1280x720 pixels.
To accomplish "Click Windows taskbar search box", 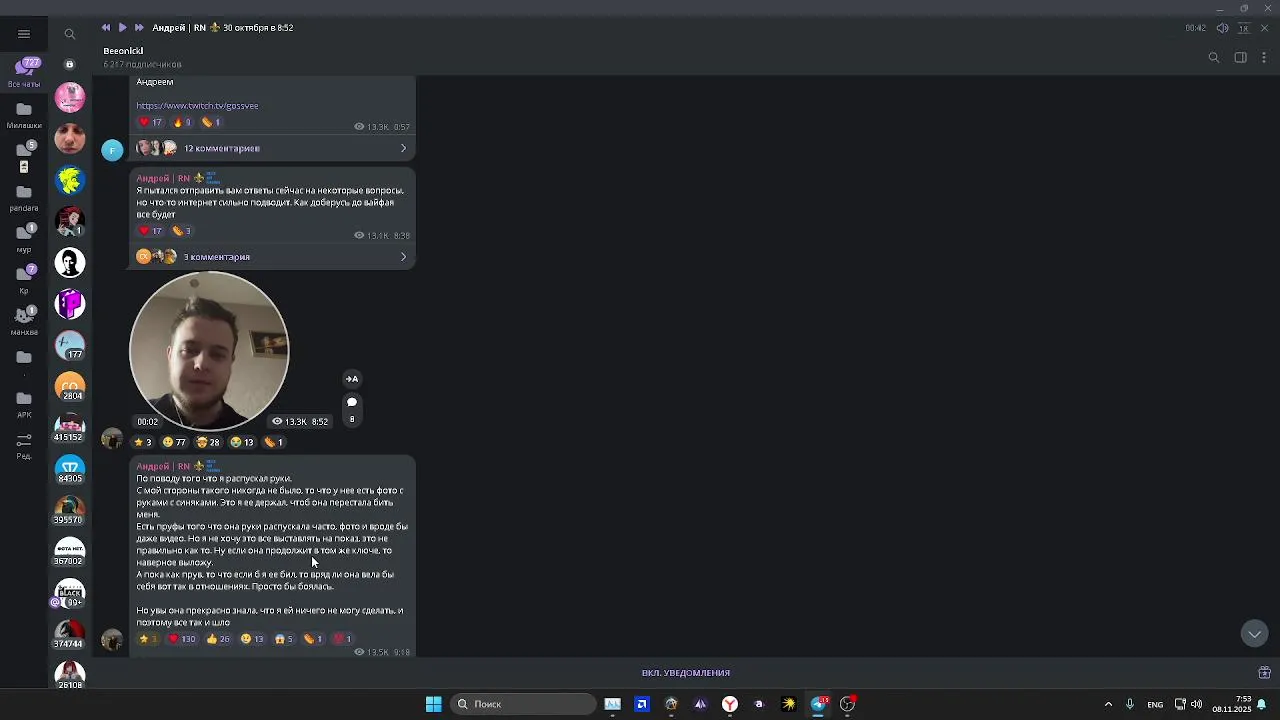I will pos(521,704).
